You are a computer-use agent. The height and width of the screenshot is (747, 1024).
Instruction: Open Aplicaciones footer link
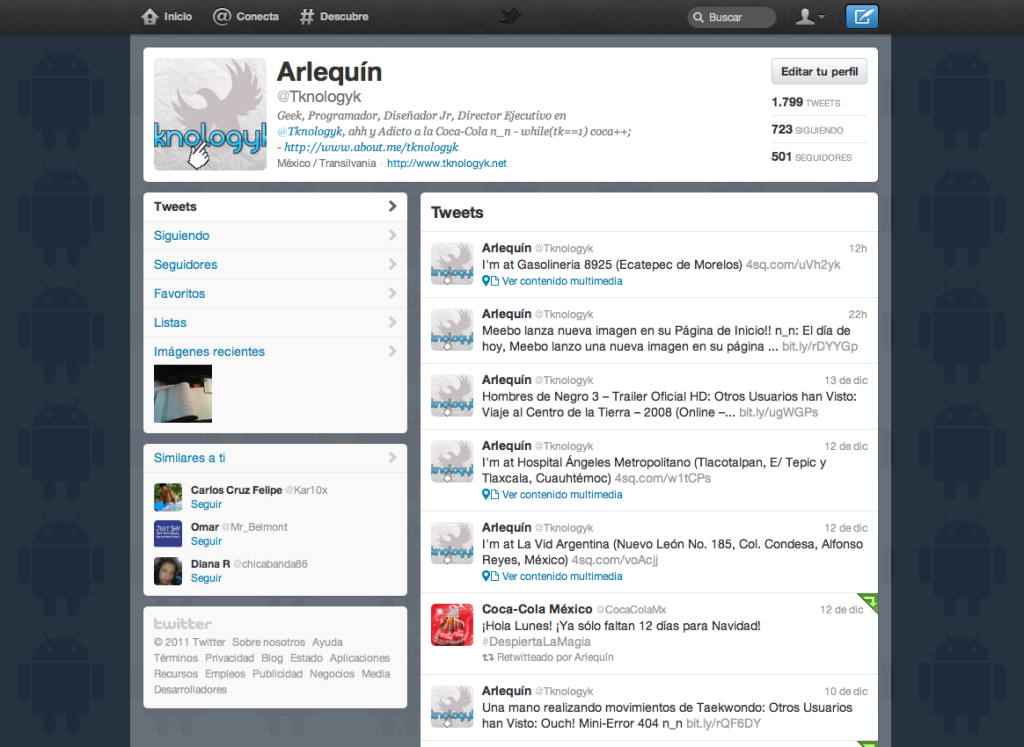click(359, 658)
